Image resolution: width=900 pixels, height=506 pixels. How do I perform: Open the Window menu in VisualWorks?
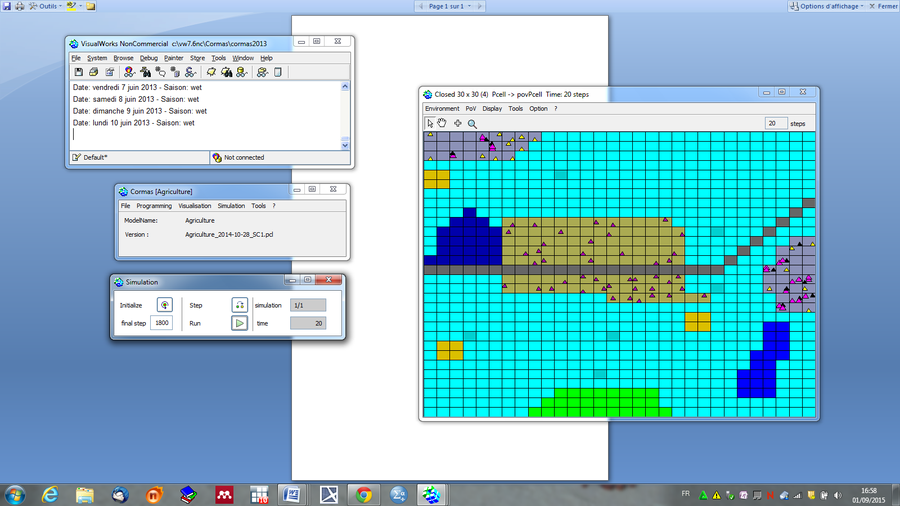click(x=243, y=58)
